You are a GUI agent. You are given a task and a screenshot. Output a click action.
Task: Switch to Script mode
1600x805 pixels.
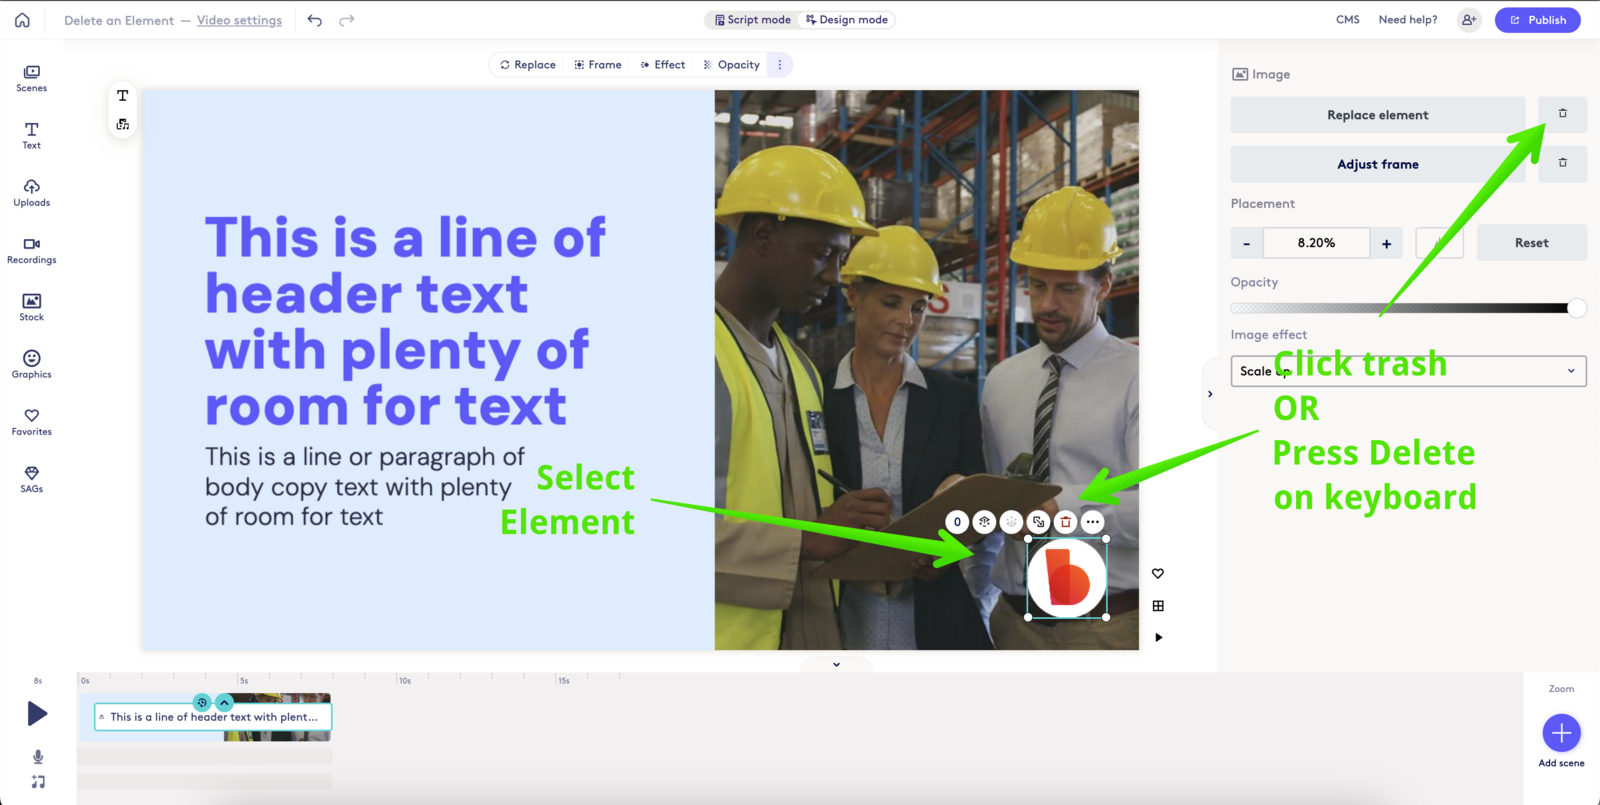(752, 20)
